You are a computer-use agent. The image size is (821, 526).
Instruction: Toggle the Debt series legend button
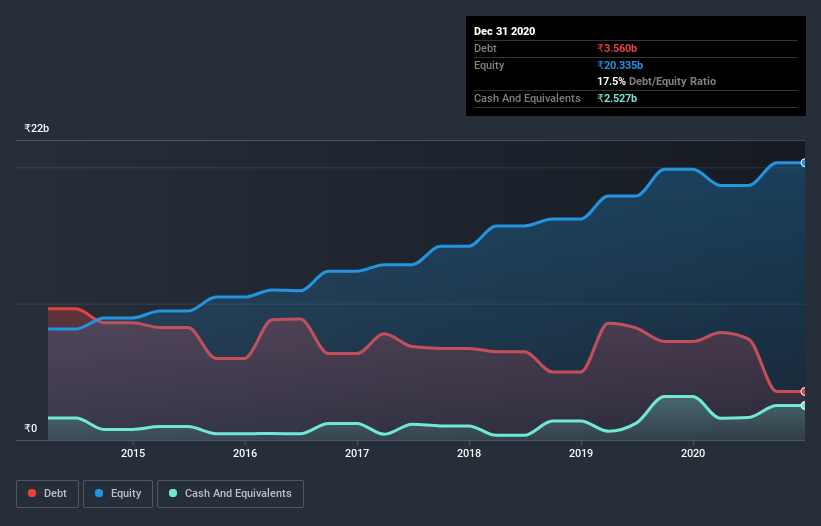point(47,494)
